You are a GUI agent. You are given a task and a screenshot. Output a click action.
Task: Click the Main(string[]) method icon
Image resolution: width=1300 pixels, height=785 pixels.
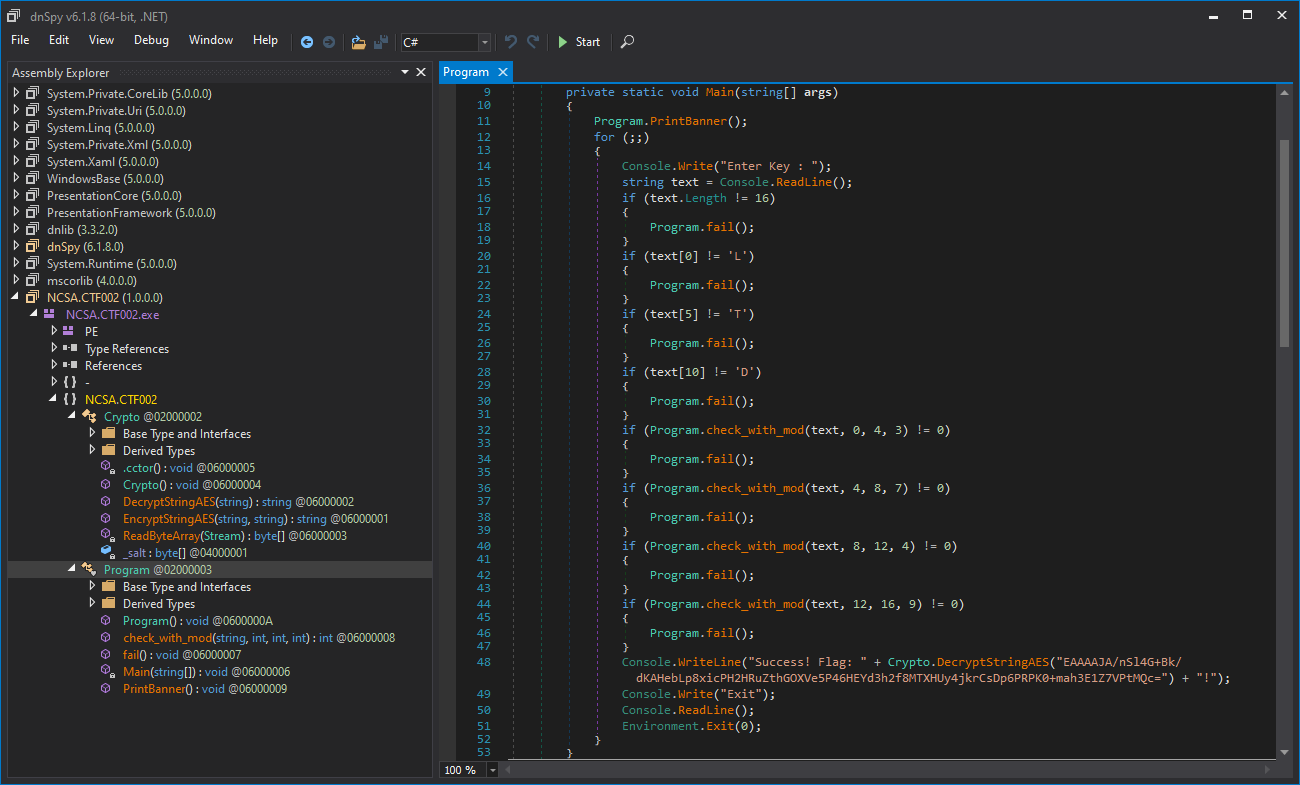coord(107,671)
